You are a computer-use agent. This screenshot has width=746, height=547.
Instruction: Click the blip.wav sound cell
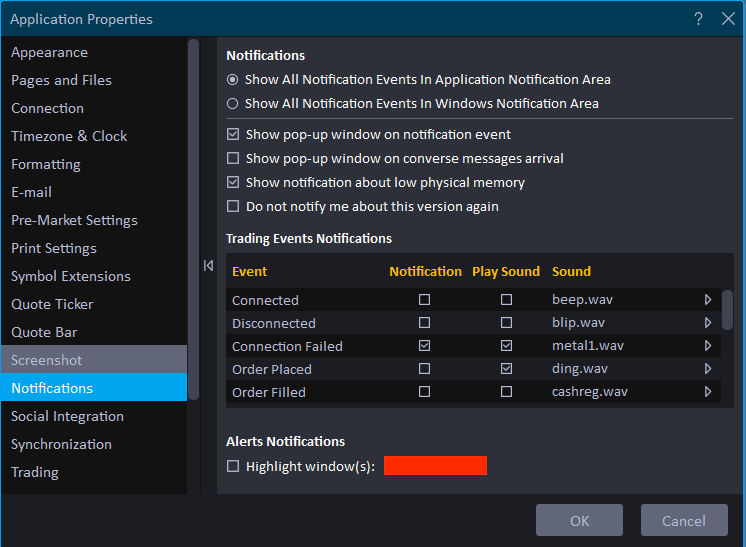pyautogui.click(x=578, y=322)
